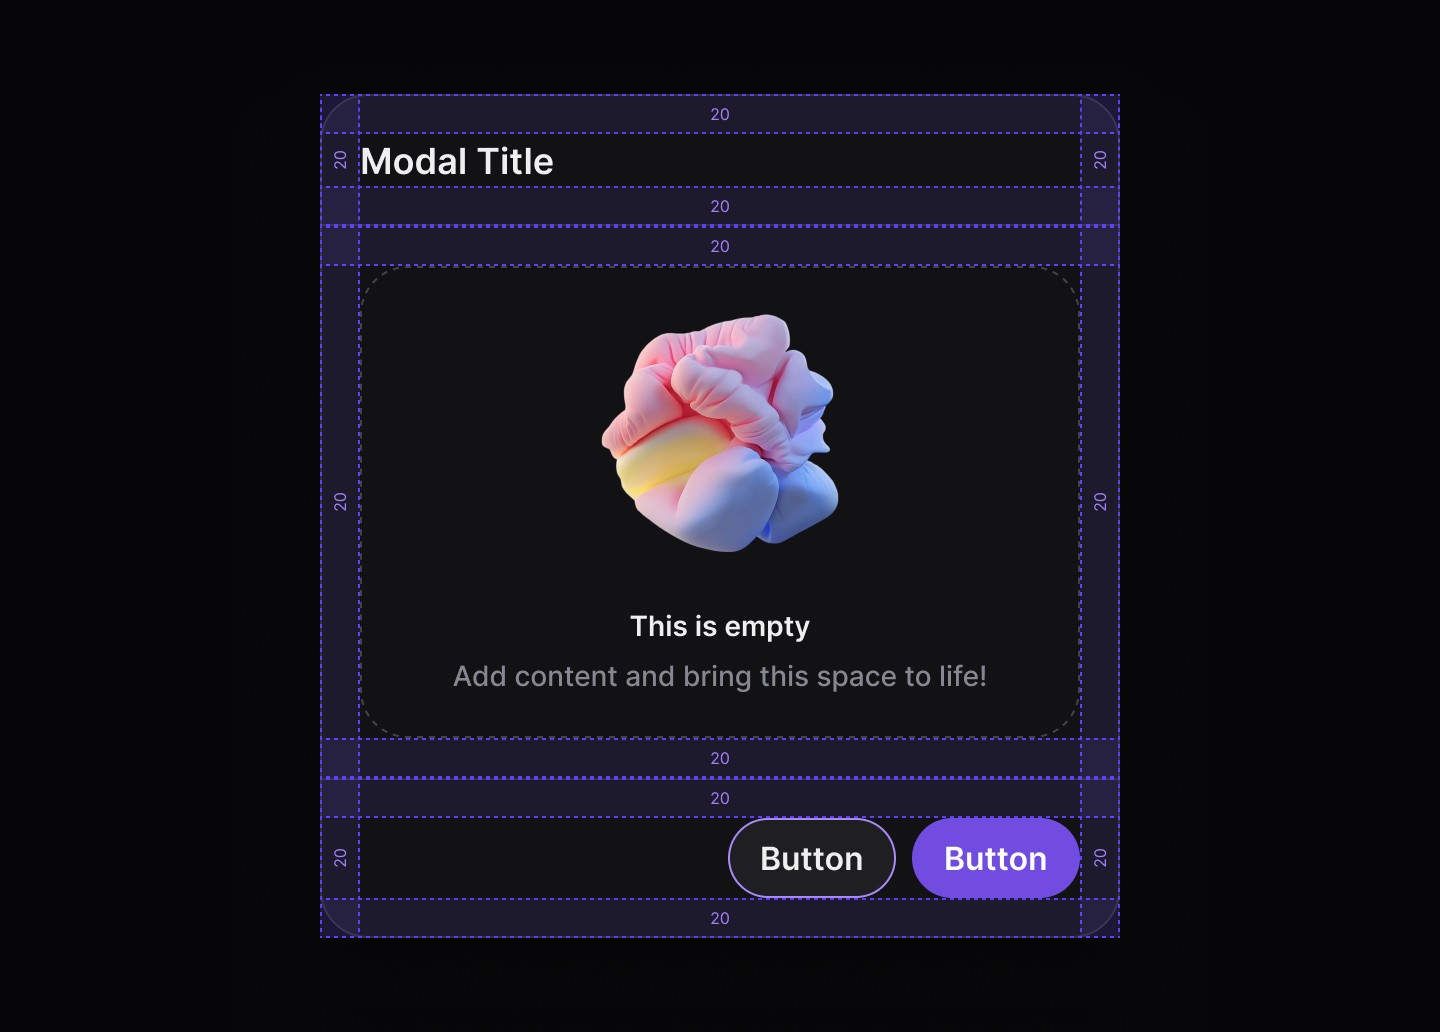Image resolution: width=1440 pixels, height=1032 pixels.
Task: Click the 20 label right of the empty-state box
Action: click(1100, 502)
